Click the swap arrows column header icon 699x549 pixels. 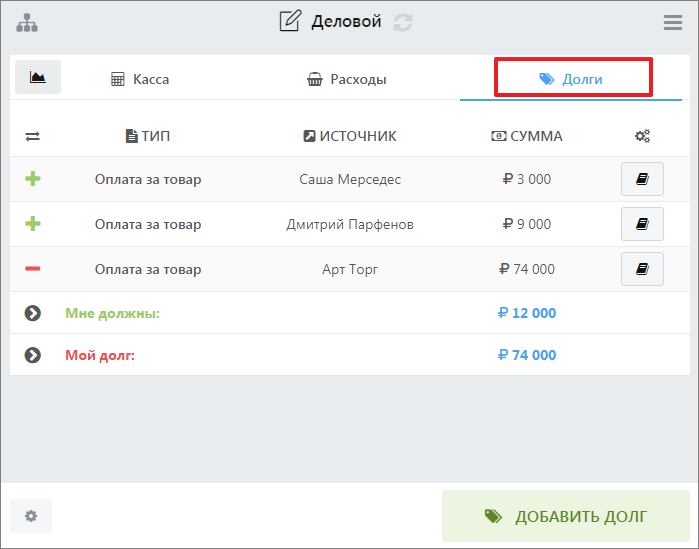33,136
